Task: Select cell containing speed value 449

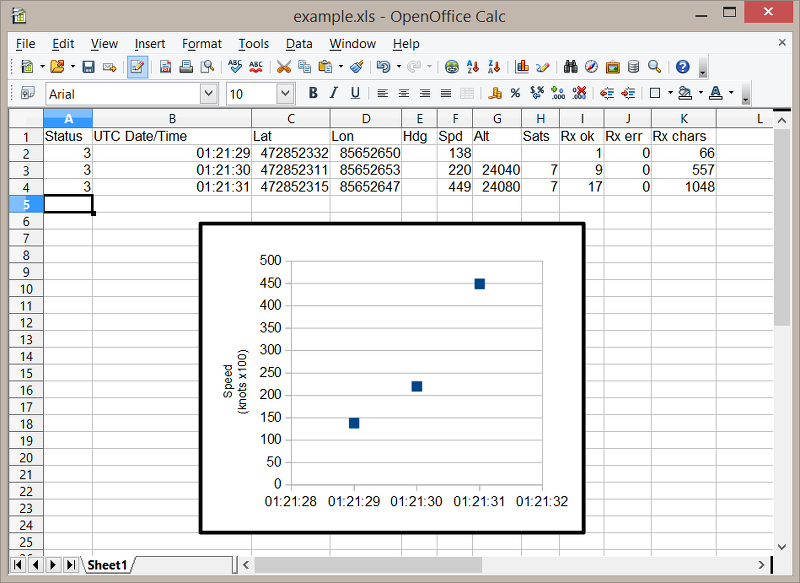Action: click(x=454, y=187)
